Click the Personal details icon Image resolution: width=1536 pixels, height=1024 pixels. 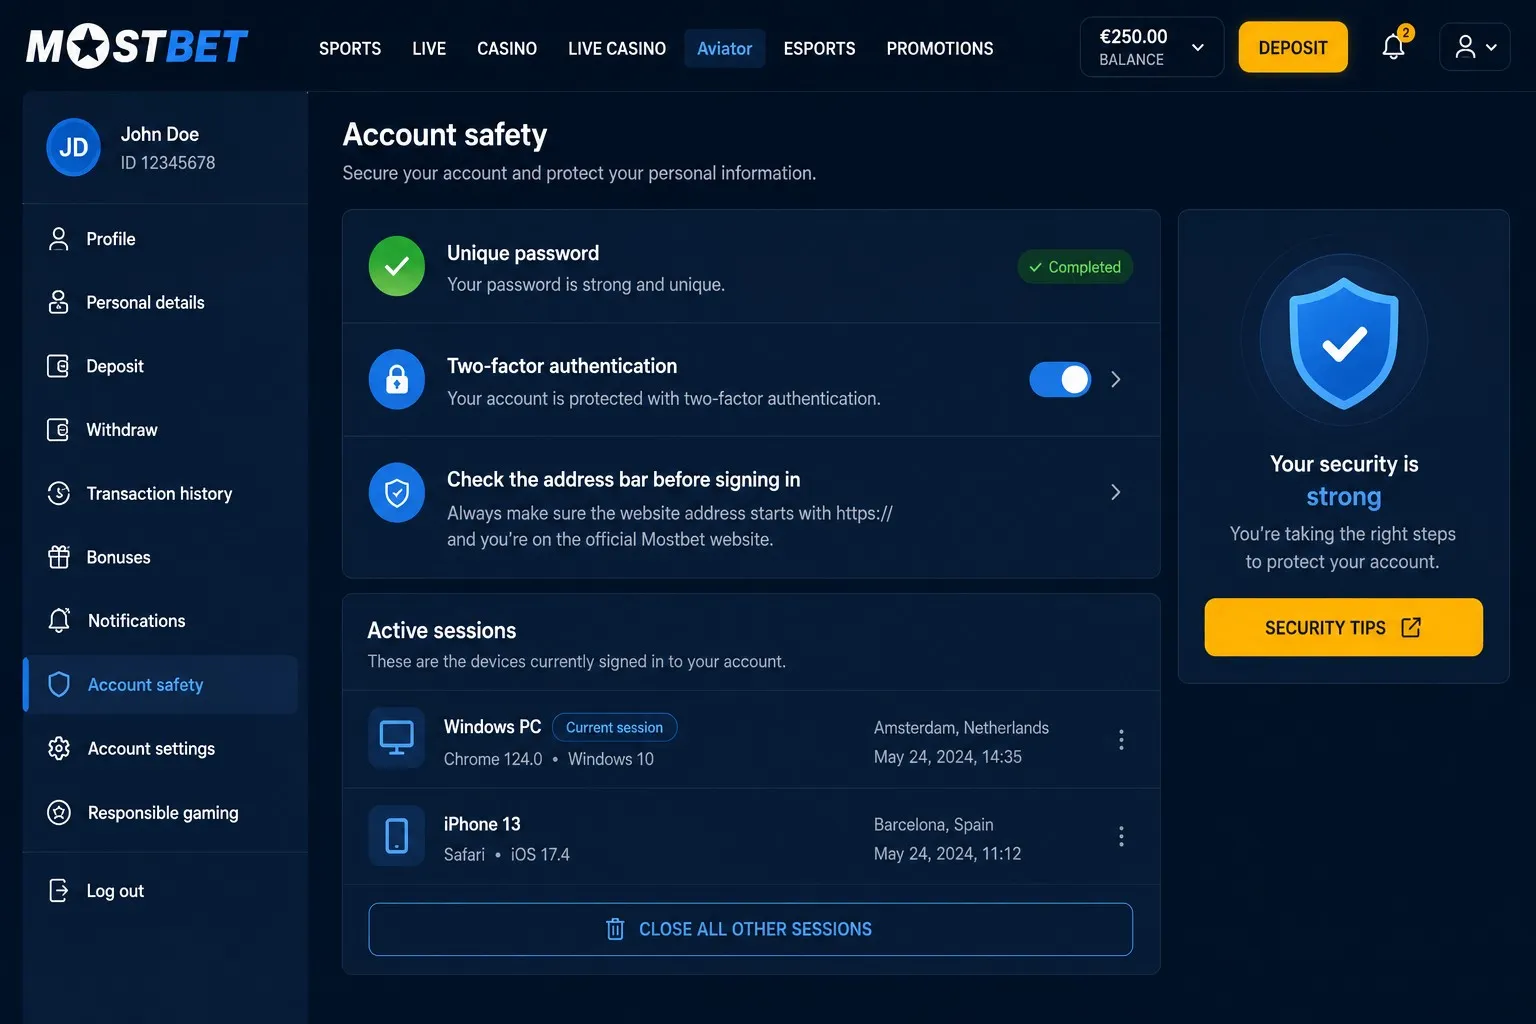59,302
